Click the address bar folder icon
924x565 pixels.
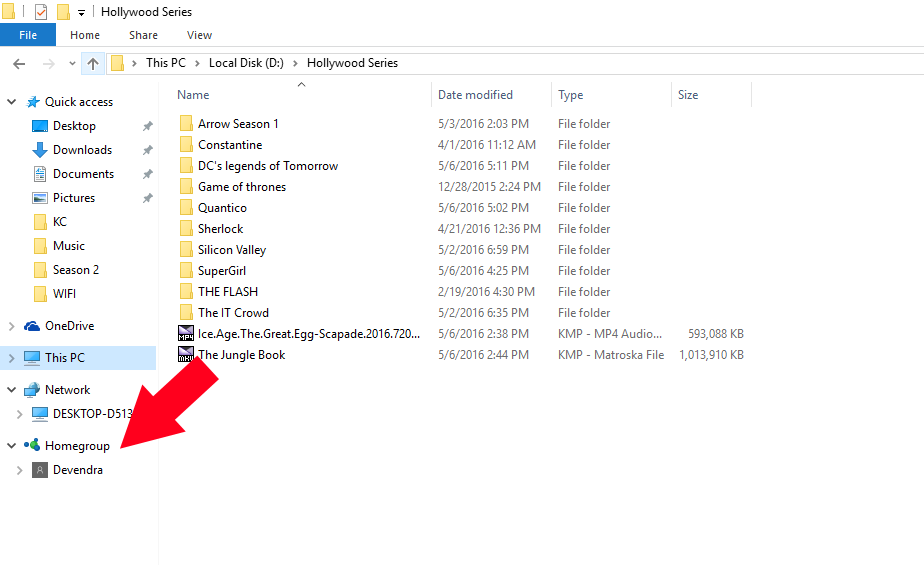point(118,64)
